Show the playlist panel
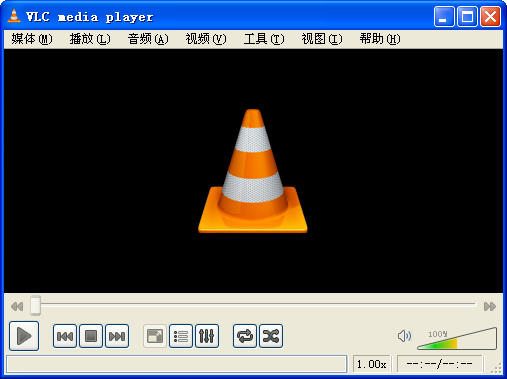This screenshot has width=507, height=379. (181, 336)
